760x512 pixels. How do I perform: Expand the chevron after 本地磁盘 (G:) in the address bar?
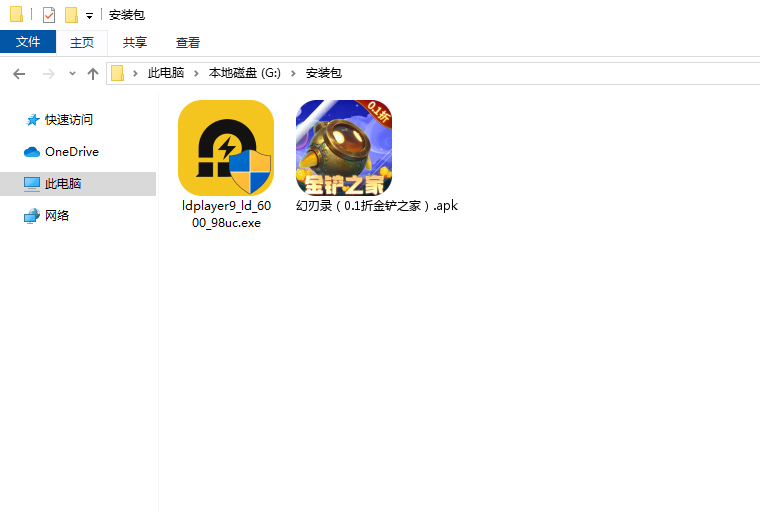[295, 73]
